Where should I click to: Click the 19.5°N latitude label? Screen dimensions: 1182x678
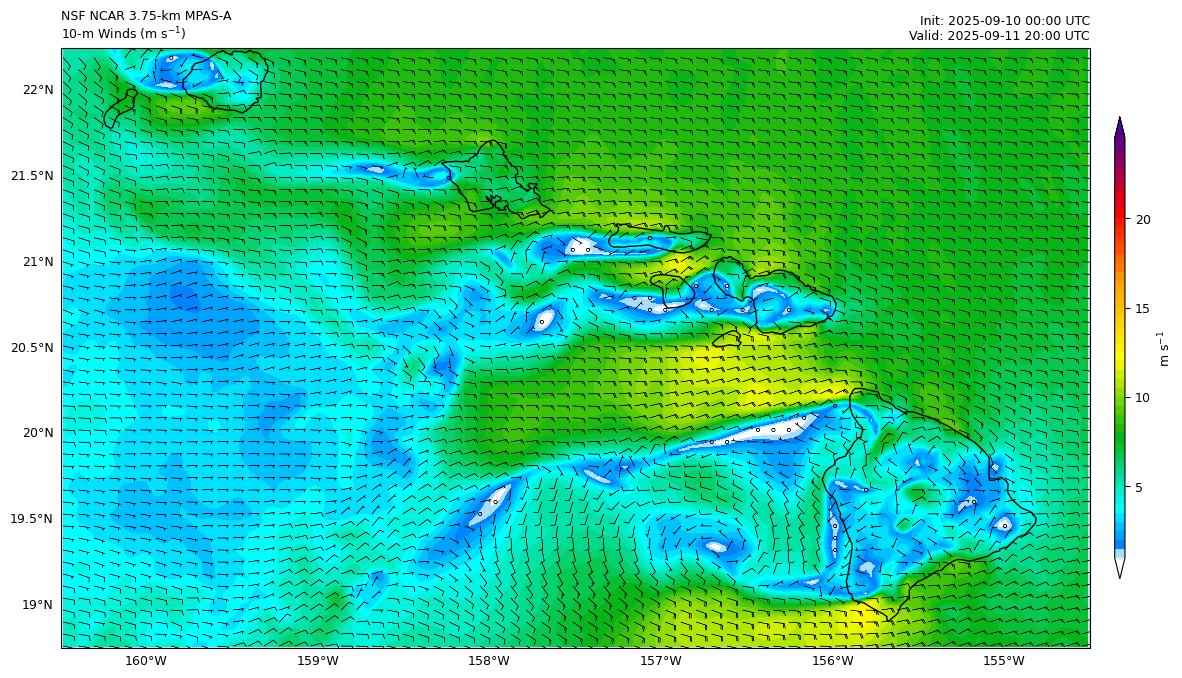point(32,519)
